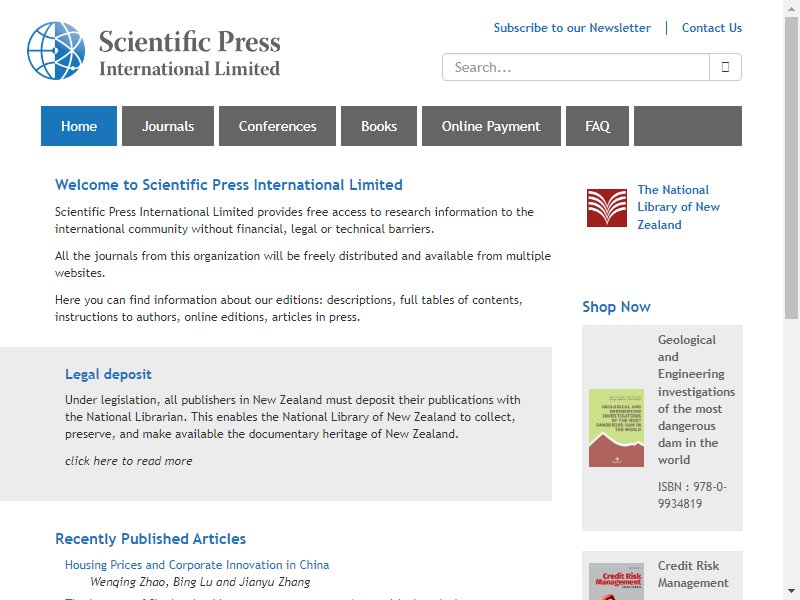Focus the Search input field
This screenshot has height=600, width=800.
coord(576,67)
